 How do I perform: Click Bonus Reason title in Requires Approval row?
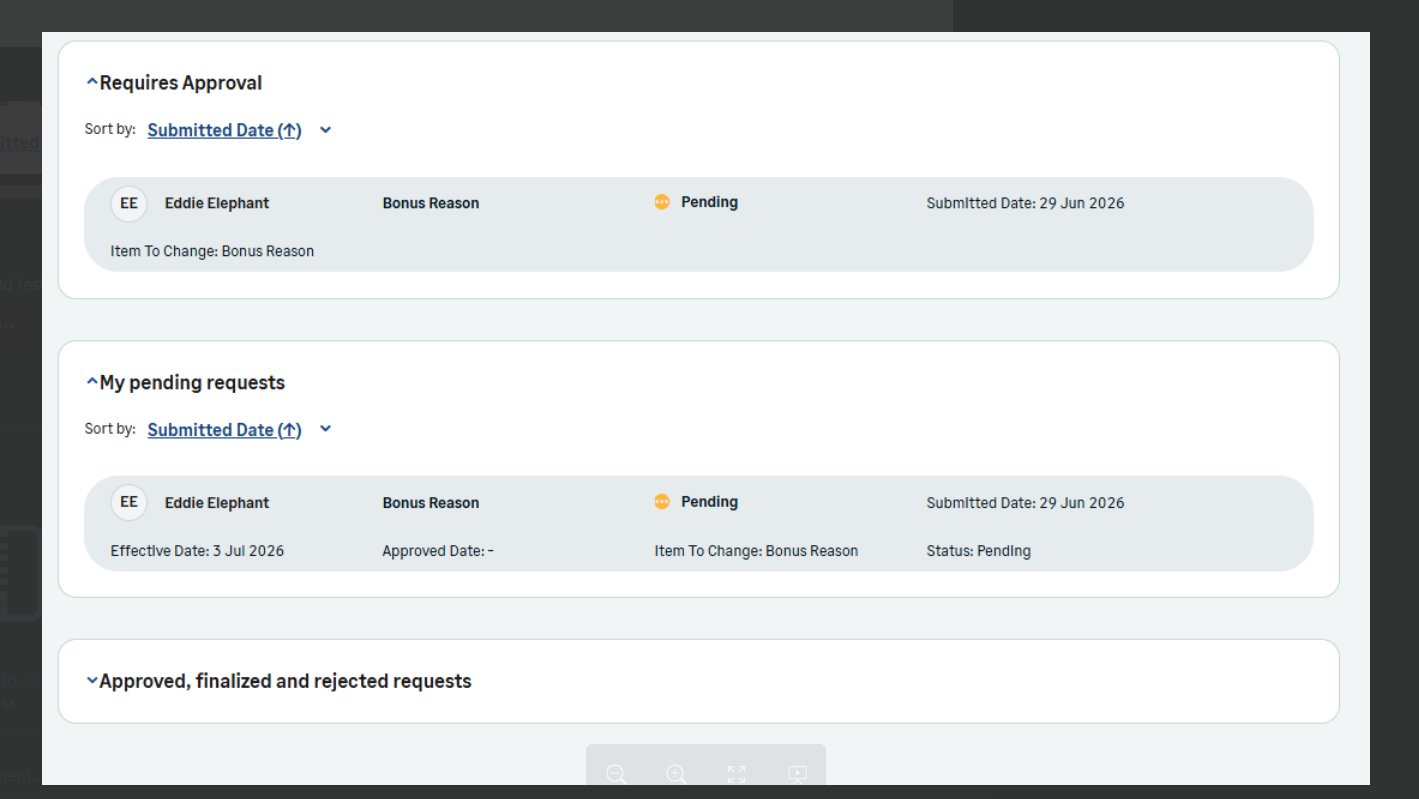coord(431,203)
